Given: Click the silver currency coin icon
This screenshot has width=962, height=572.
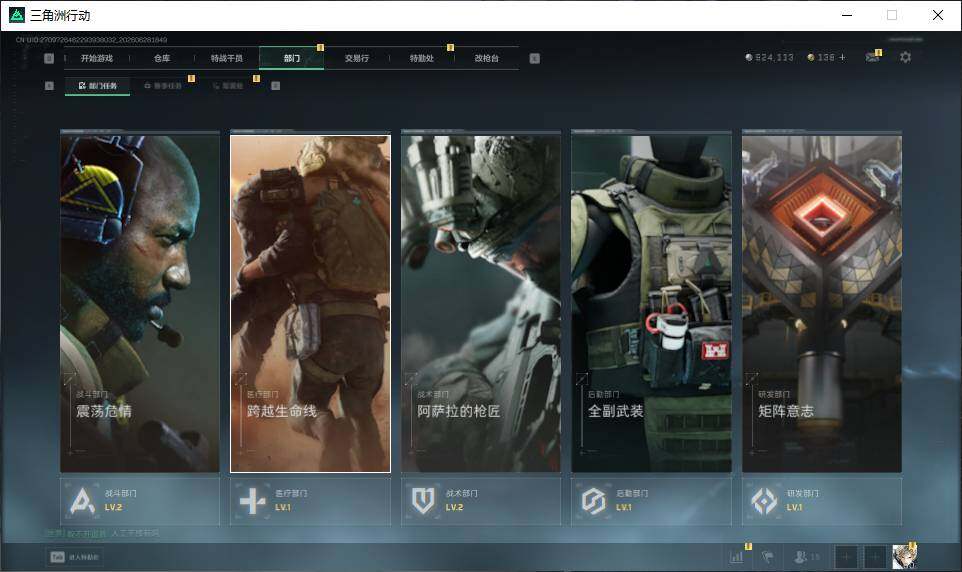Looking at the screenshot, I should (748, 57).
